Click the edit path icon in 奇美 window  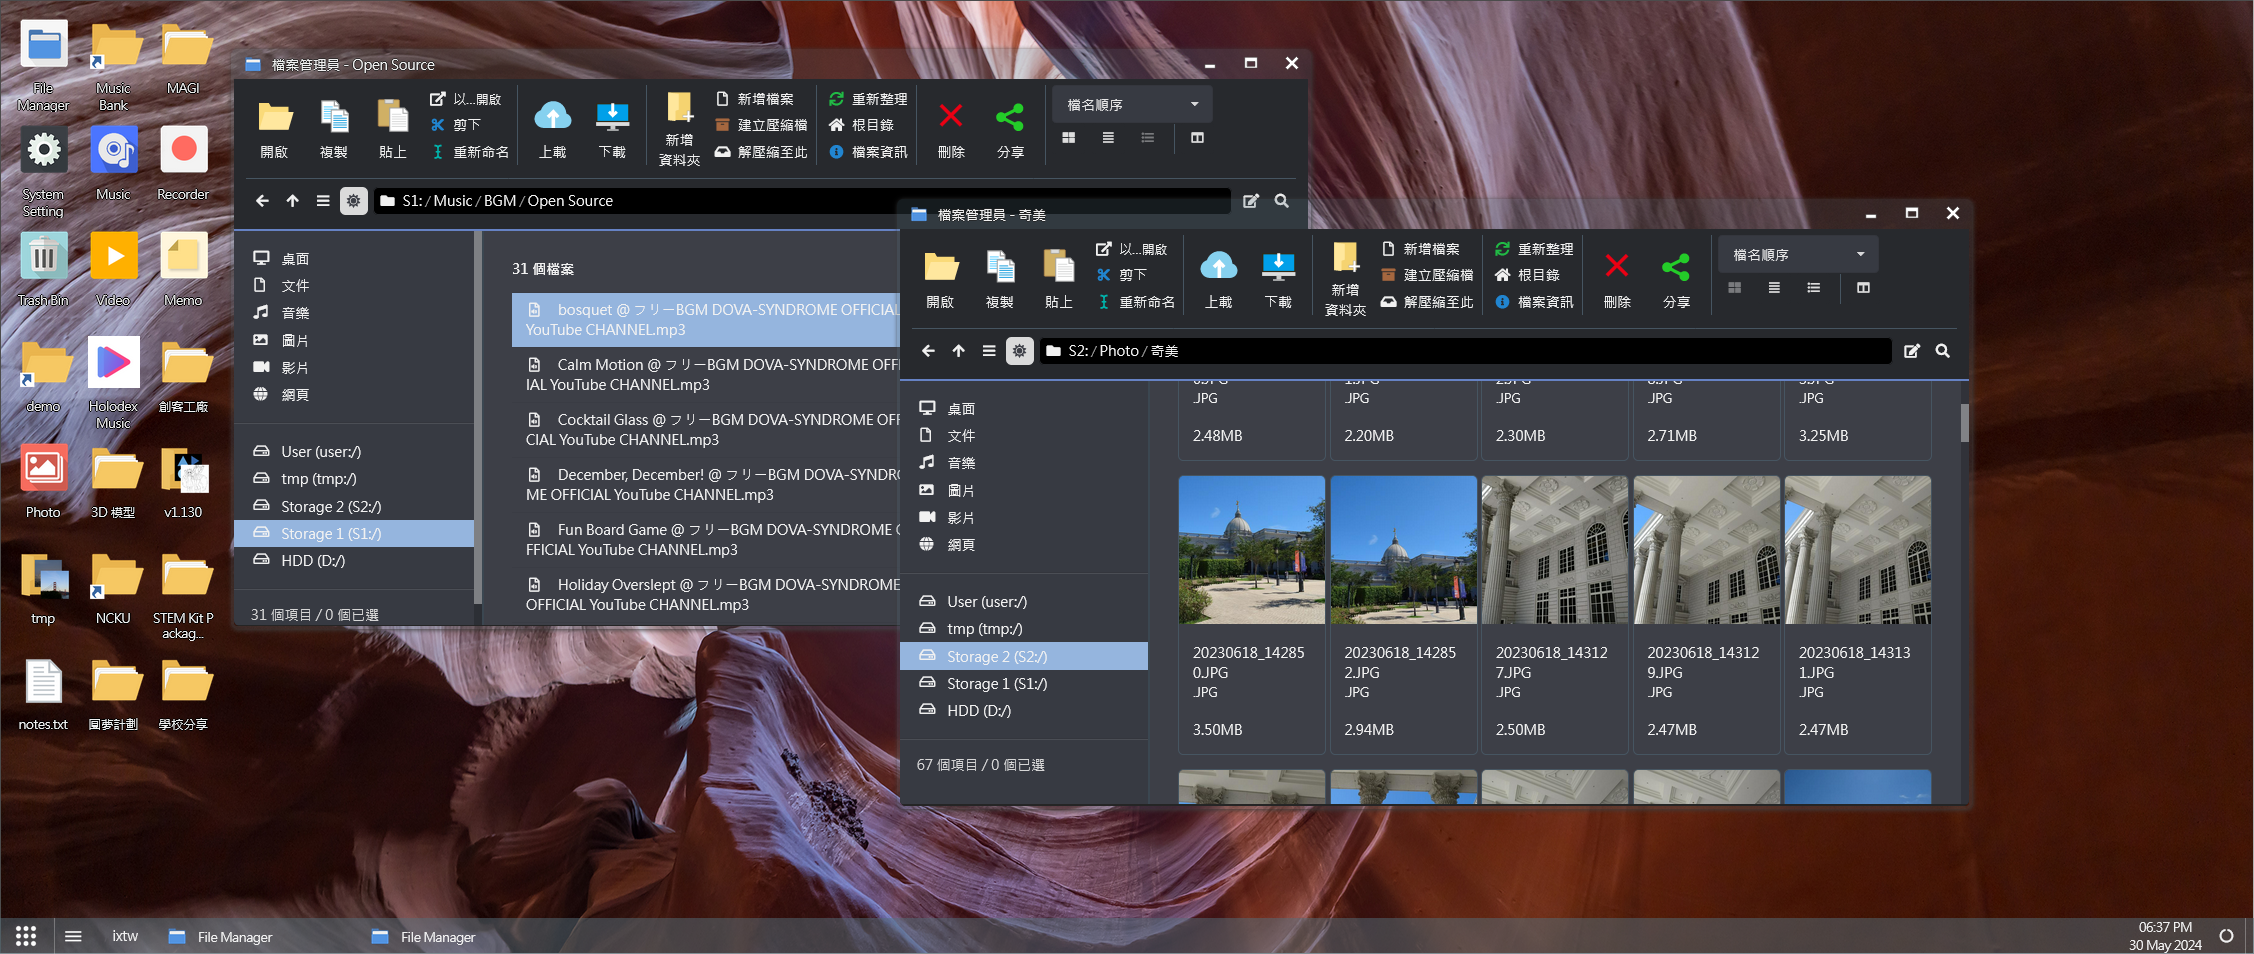point(1911,351)
